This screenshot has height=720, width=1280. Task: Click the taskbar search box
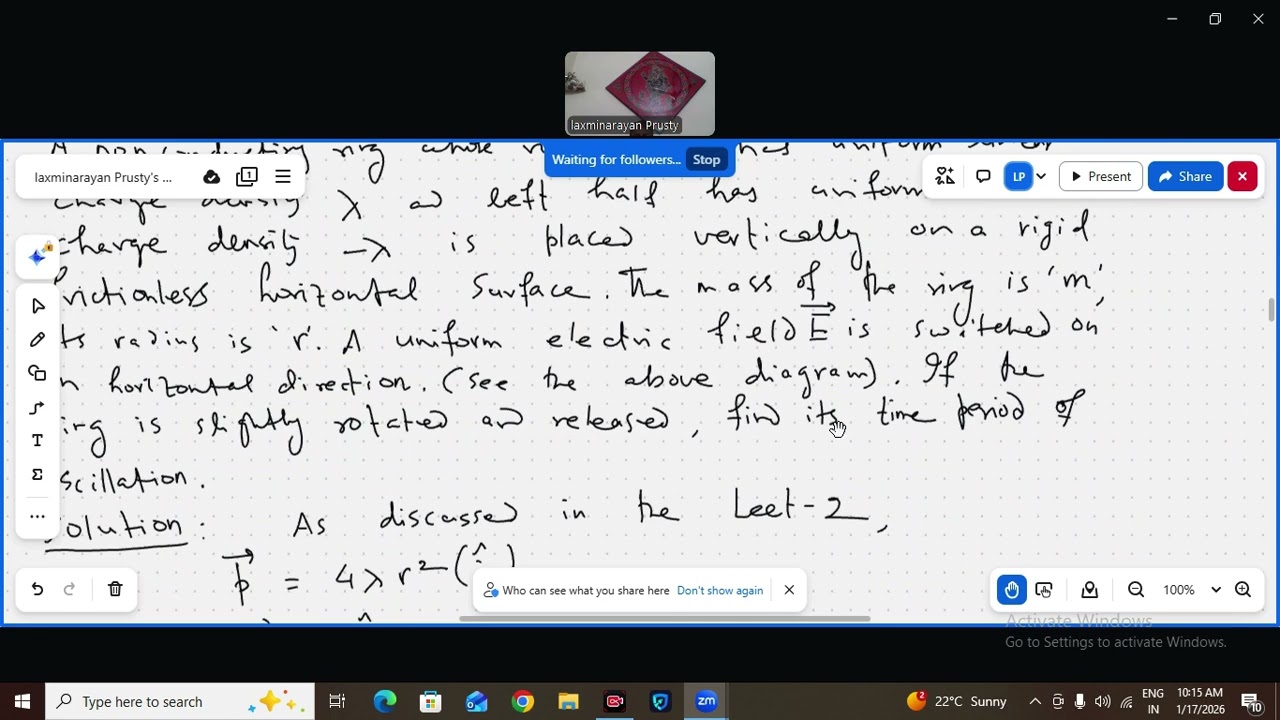[180, 702]
